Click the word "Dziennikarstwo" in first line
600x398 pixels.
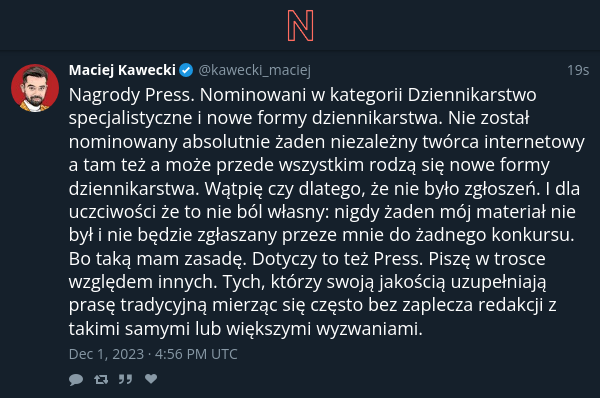coord(472,95)
